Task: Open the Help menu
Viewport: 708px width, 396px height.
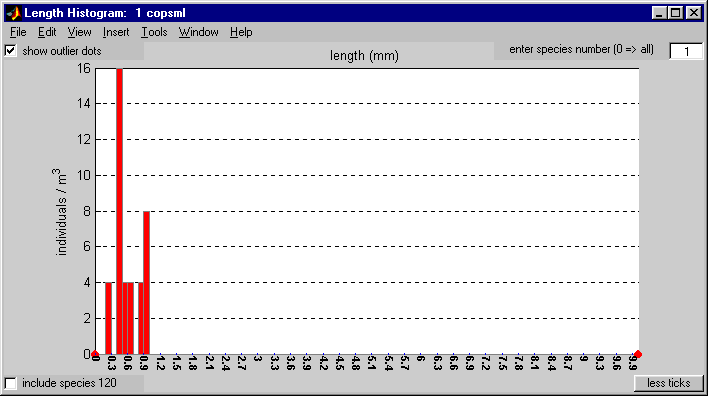Action: pos(241,32)
